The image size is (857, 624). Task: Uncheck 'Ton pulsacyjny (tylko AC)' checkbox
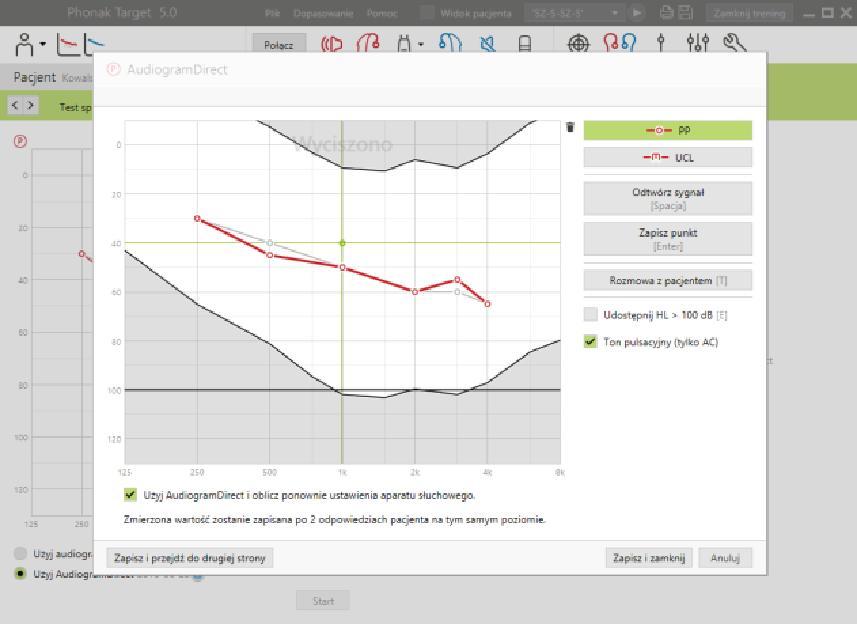pyautogui.click(x=590, y=342)
